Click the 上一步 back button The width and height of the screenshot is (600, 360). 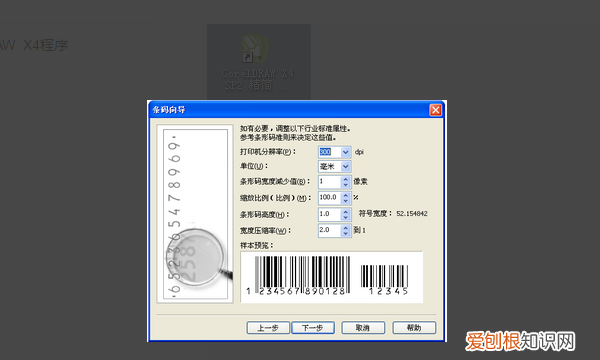268,328
